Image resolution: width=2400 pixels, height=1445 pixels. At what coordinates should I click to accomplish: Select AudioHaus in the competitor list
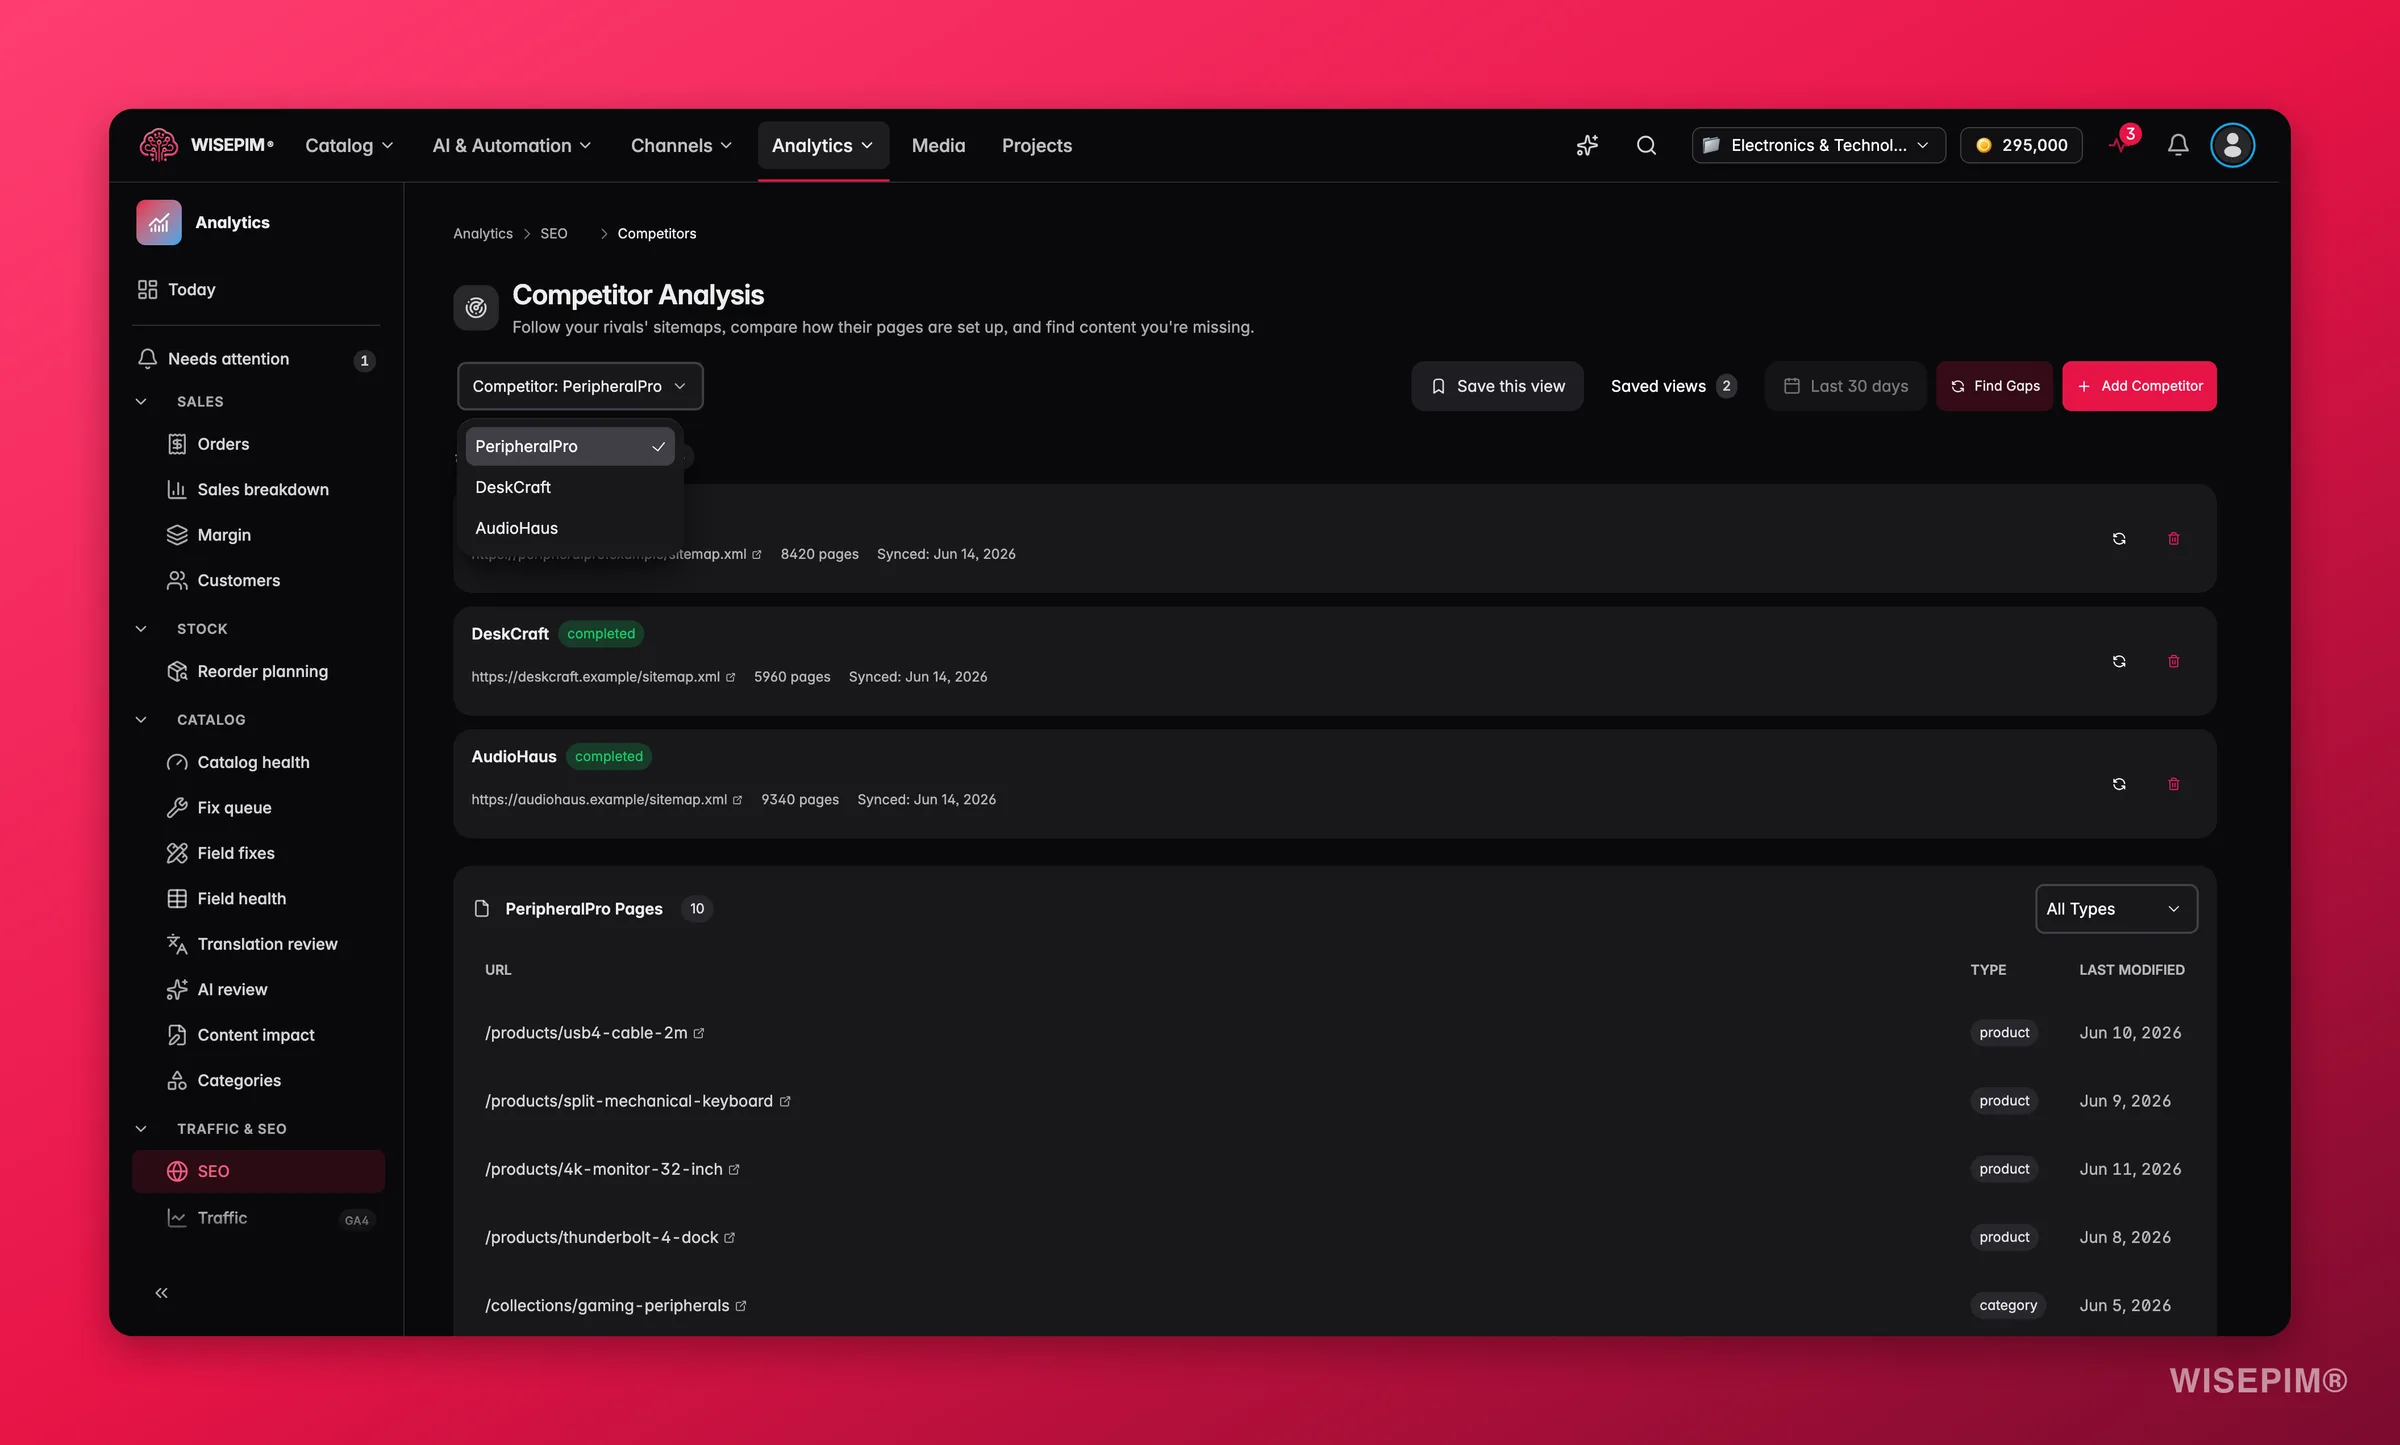tap(570, 528)
